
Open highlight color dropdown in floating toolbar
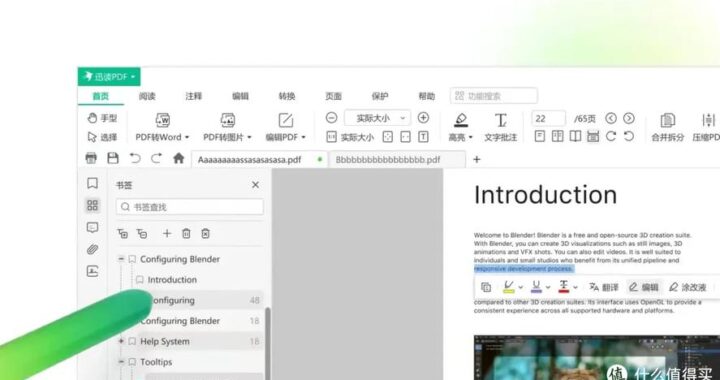[x=521, y=288]
